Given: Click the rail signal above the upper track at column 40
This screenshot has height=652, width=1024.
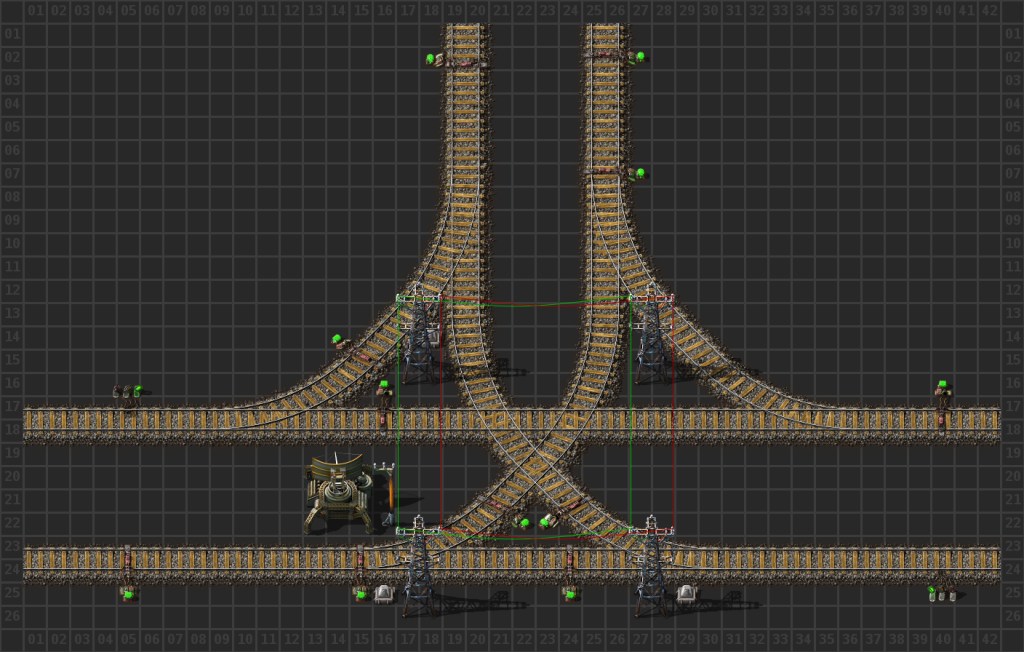Looking at the screenshot, I should pos(942,389).
